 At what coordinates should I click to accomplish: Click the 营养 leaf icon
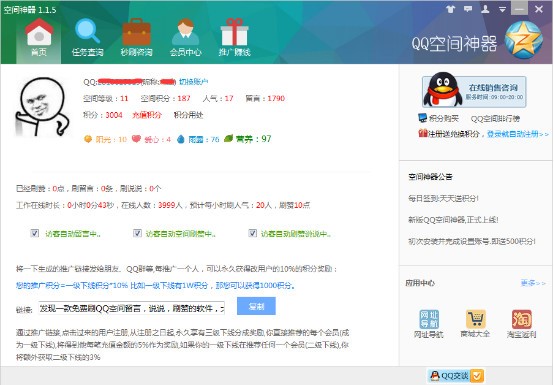[x=229, y=138]
